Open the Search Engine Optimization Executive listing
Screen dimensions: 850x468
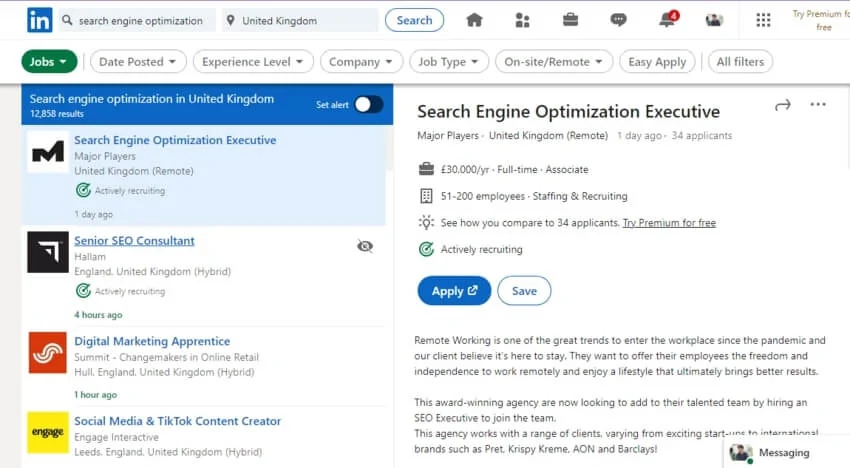[175, 140]
